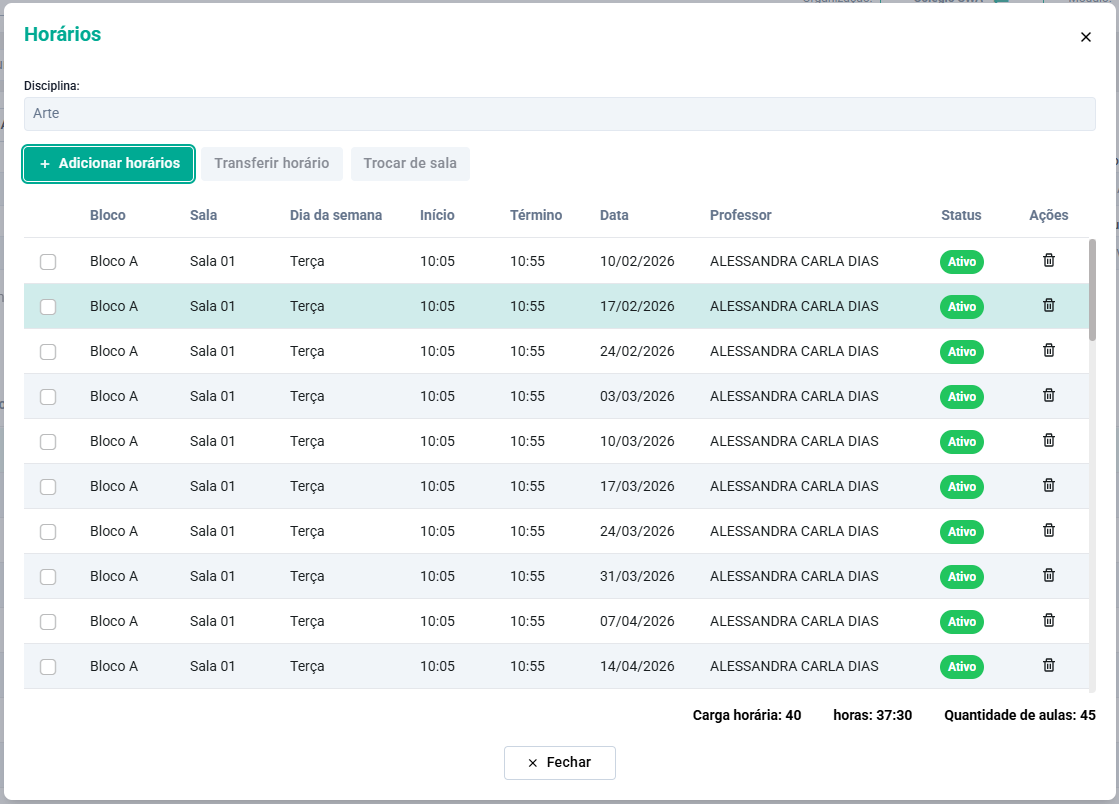Click the horas: 37:30 text

pos(872,715)
